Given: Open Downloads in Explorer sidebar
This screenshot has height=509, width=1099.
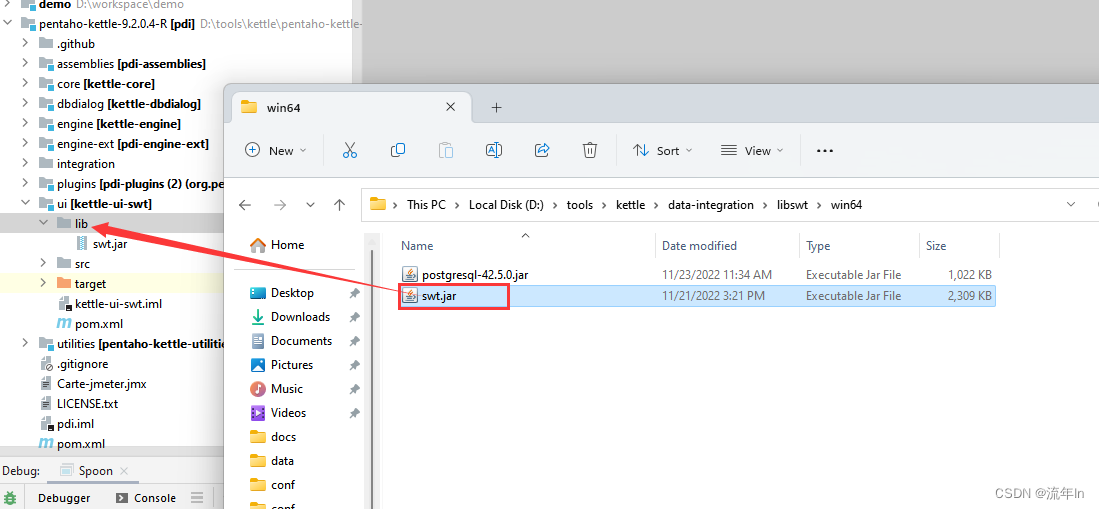Looking at the screenshot, I should 300,317.
